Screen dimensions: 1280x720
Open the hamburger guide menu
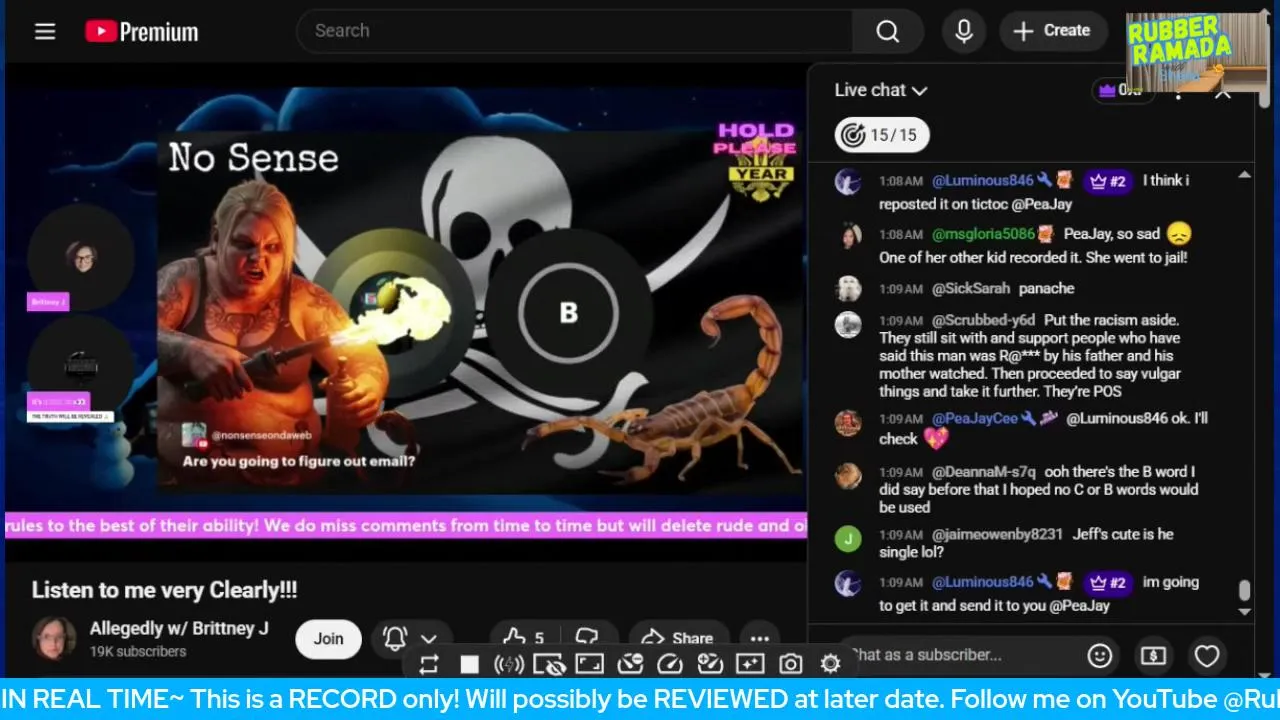45,31
